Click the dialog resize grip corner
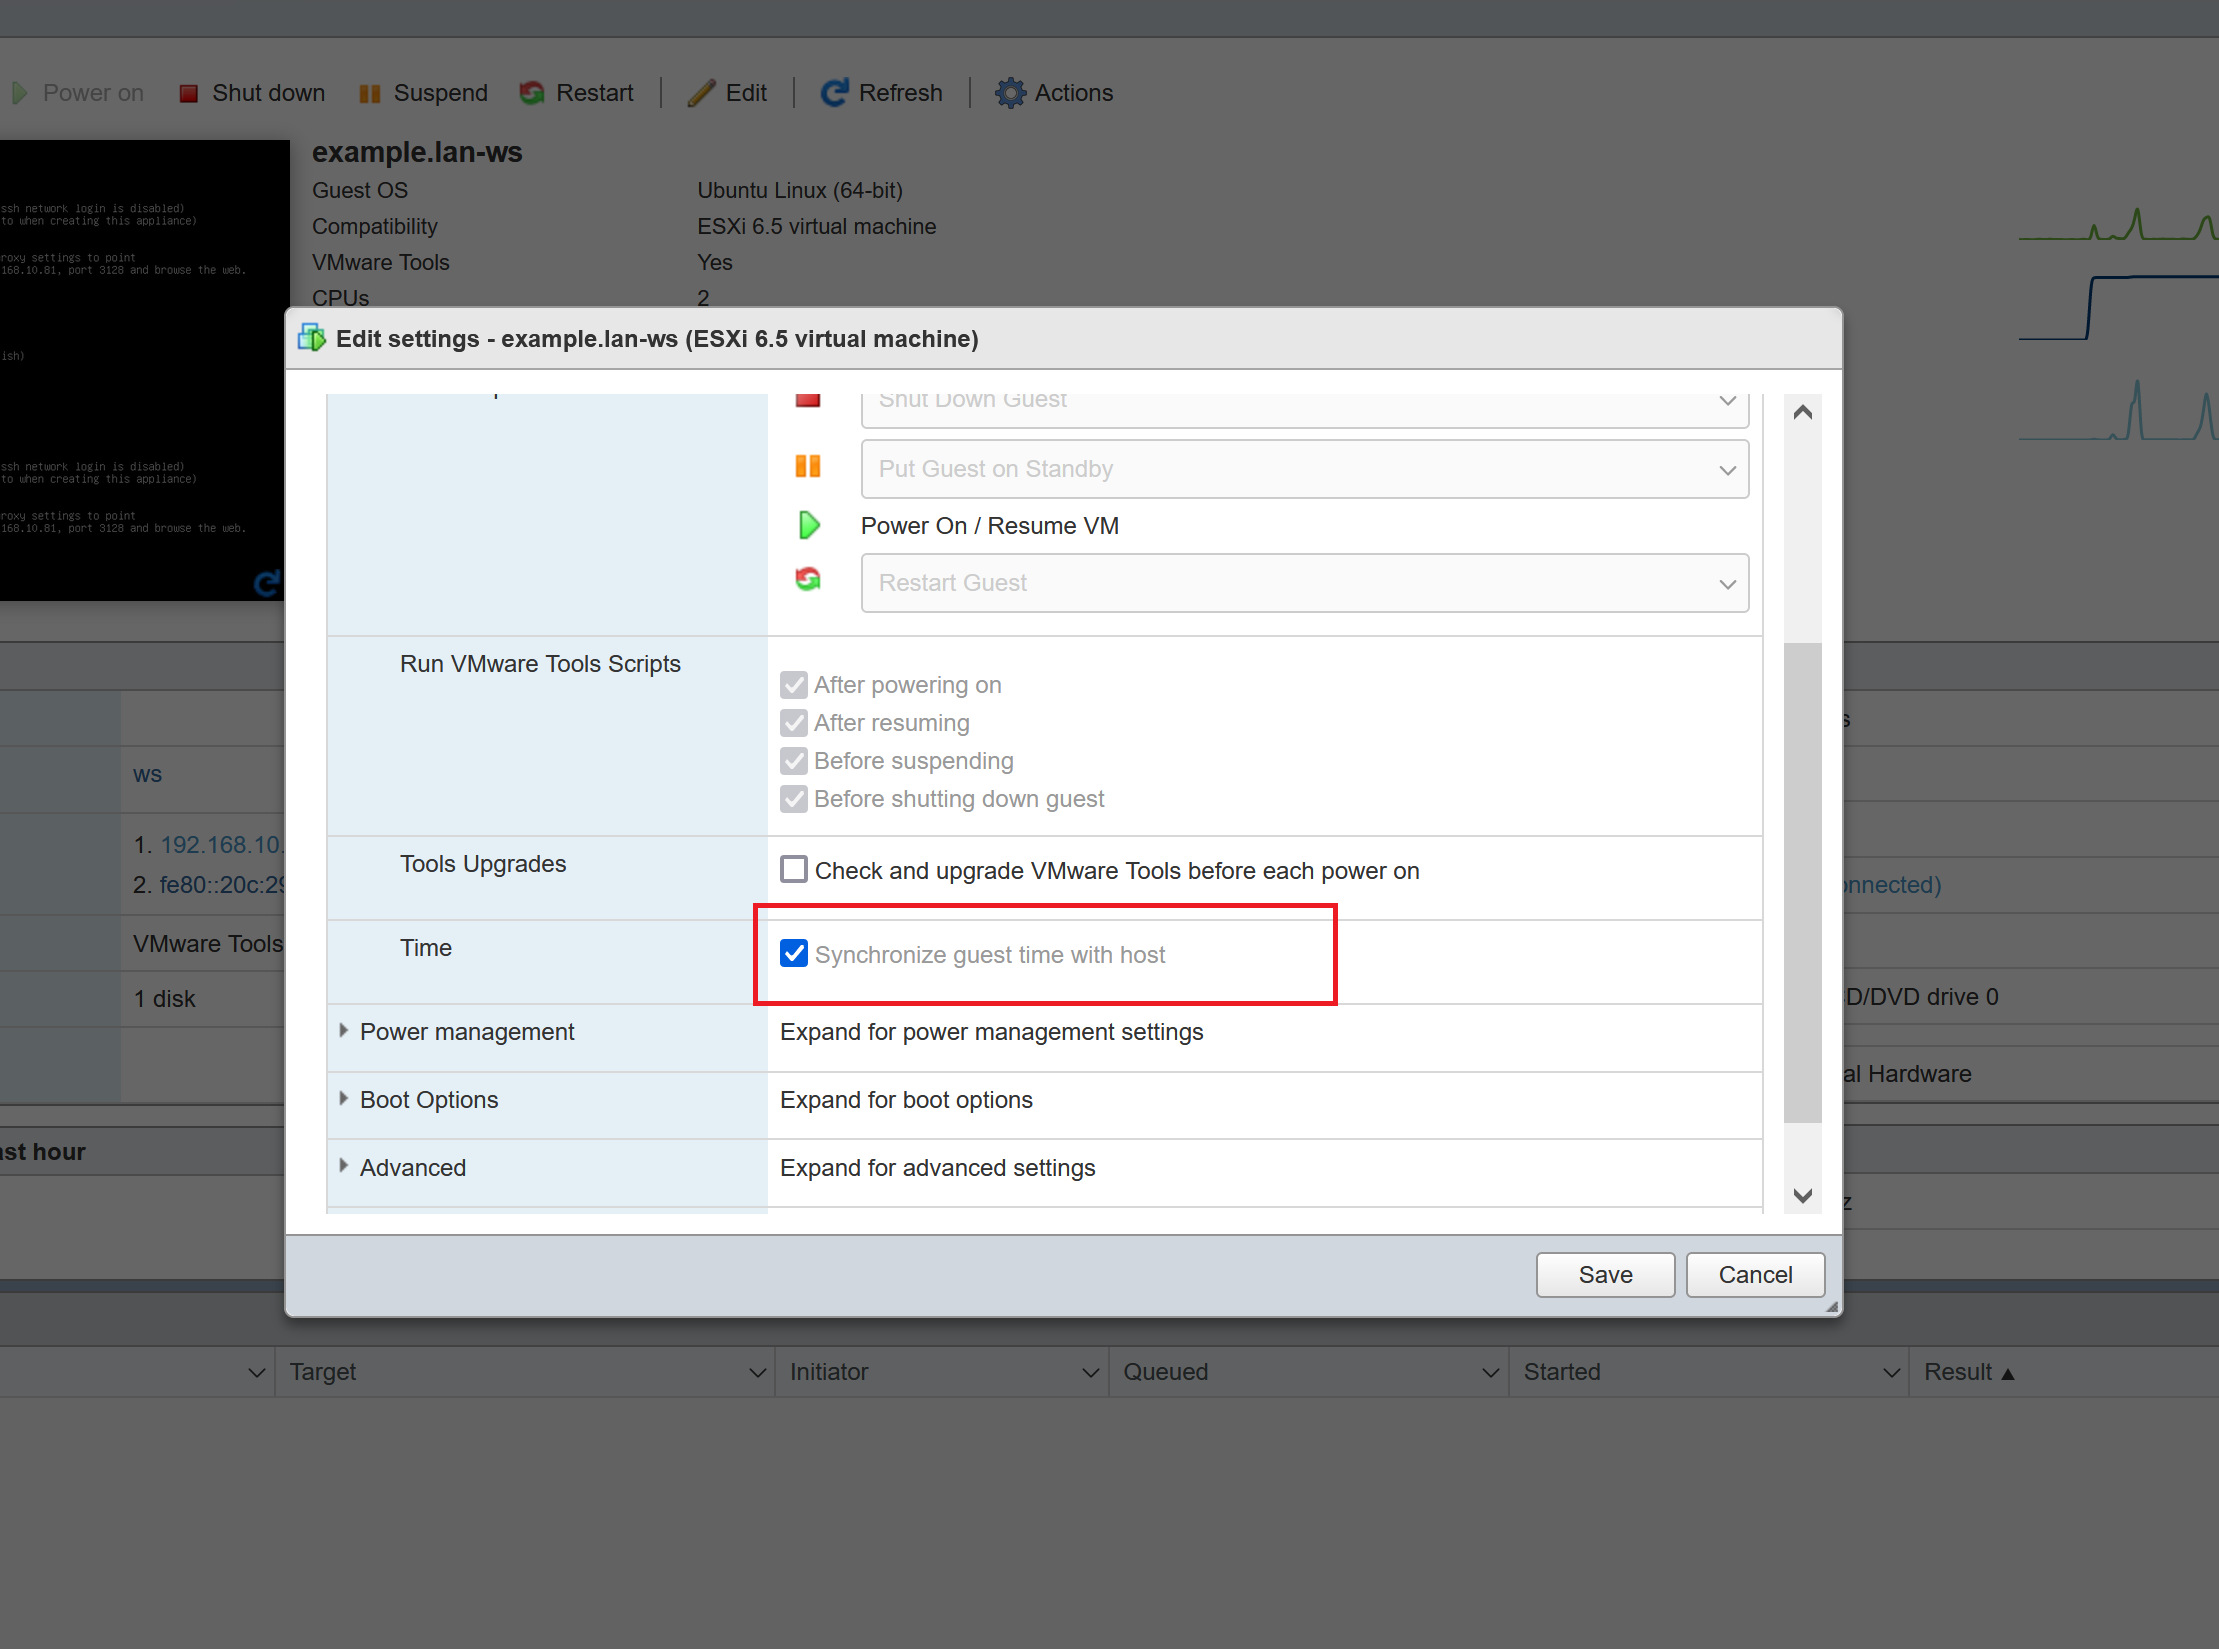 [1832, 1306]
